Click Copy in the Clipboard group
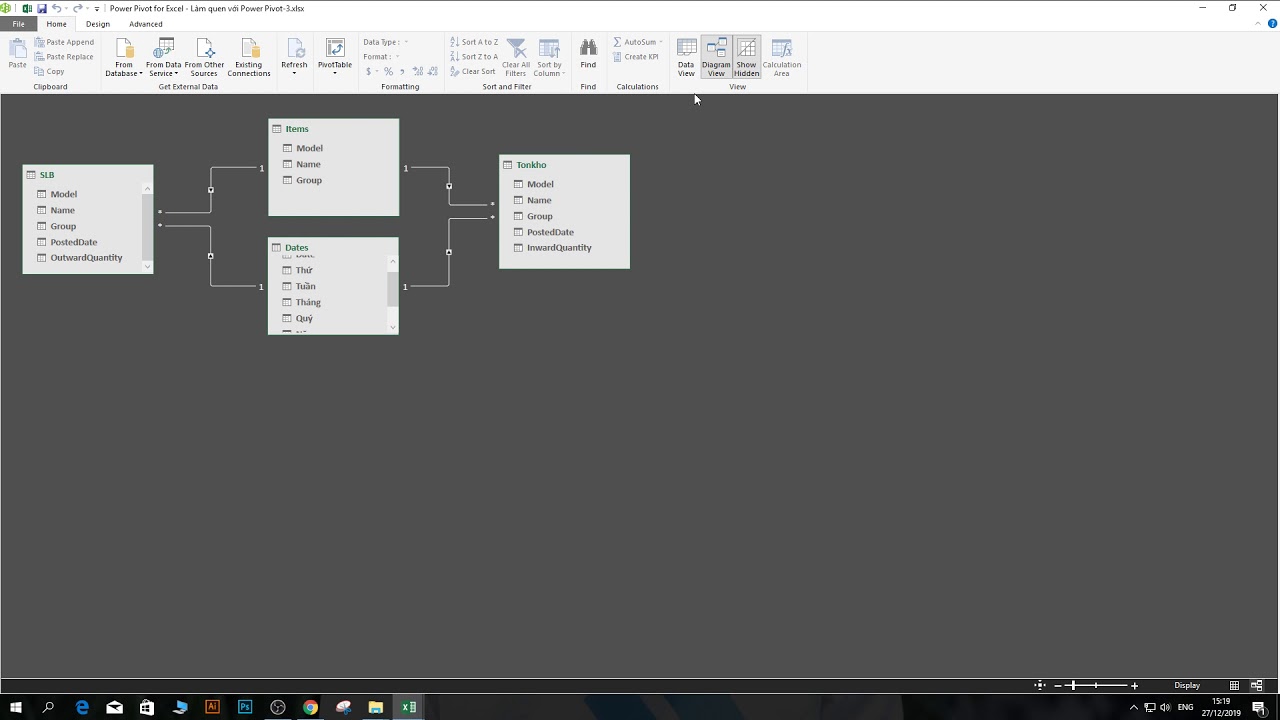 49,71
